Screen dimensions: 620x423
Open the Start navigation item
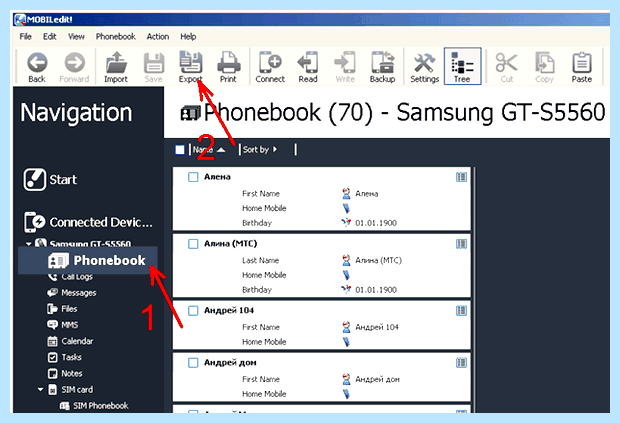(x=50, y=179)
